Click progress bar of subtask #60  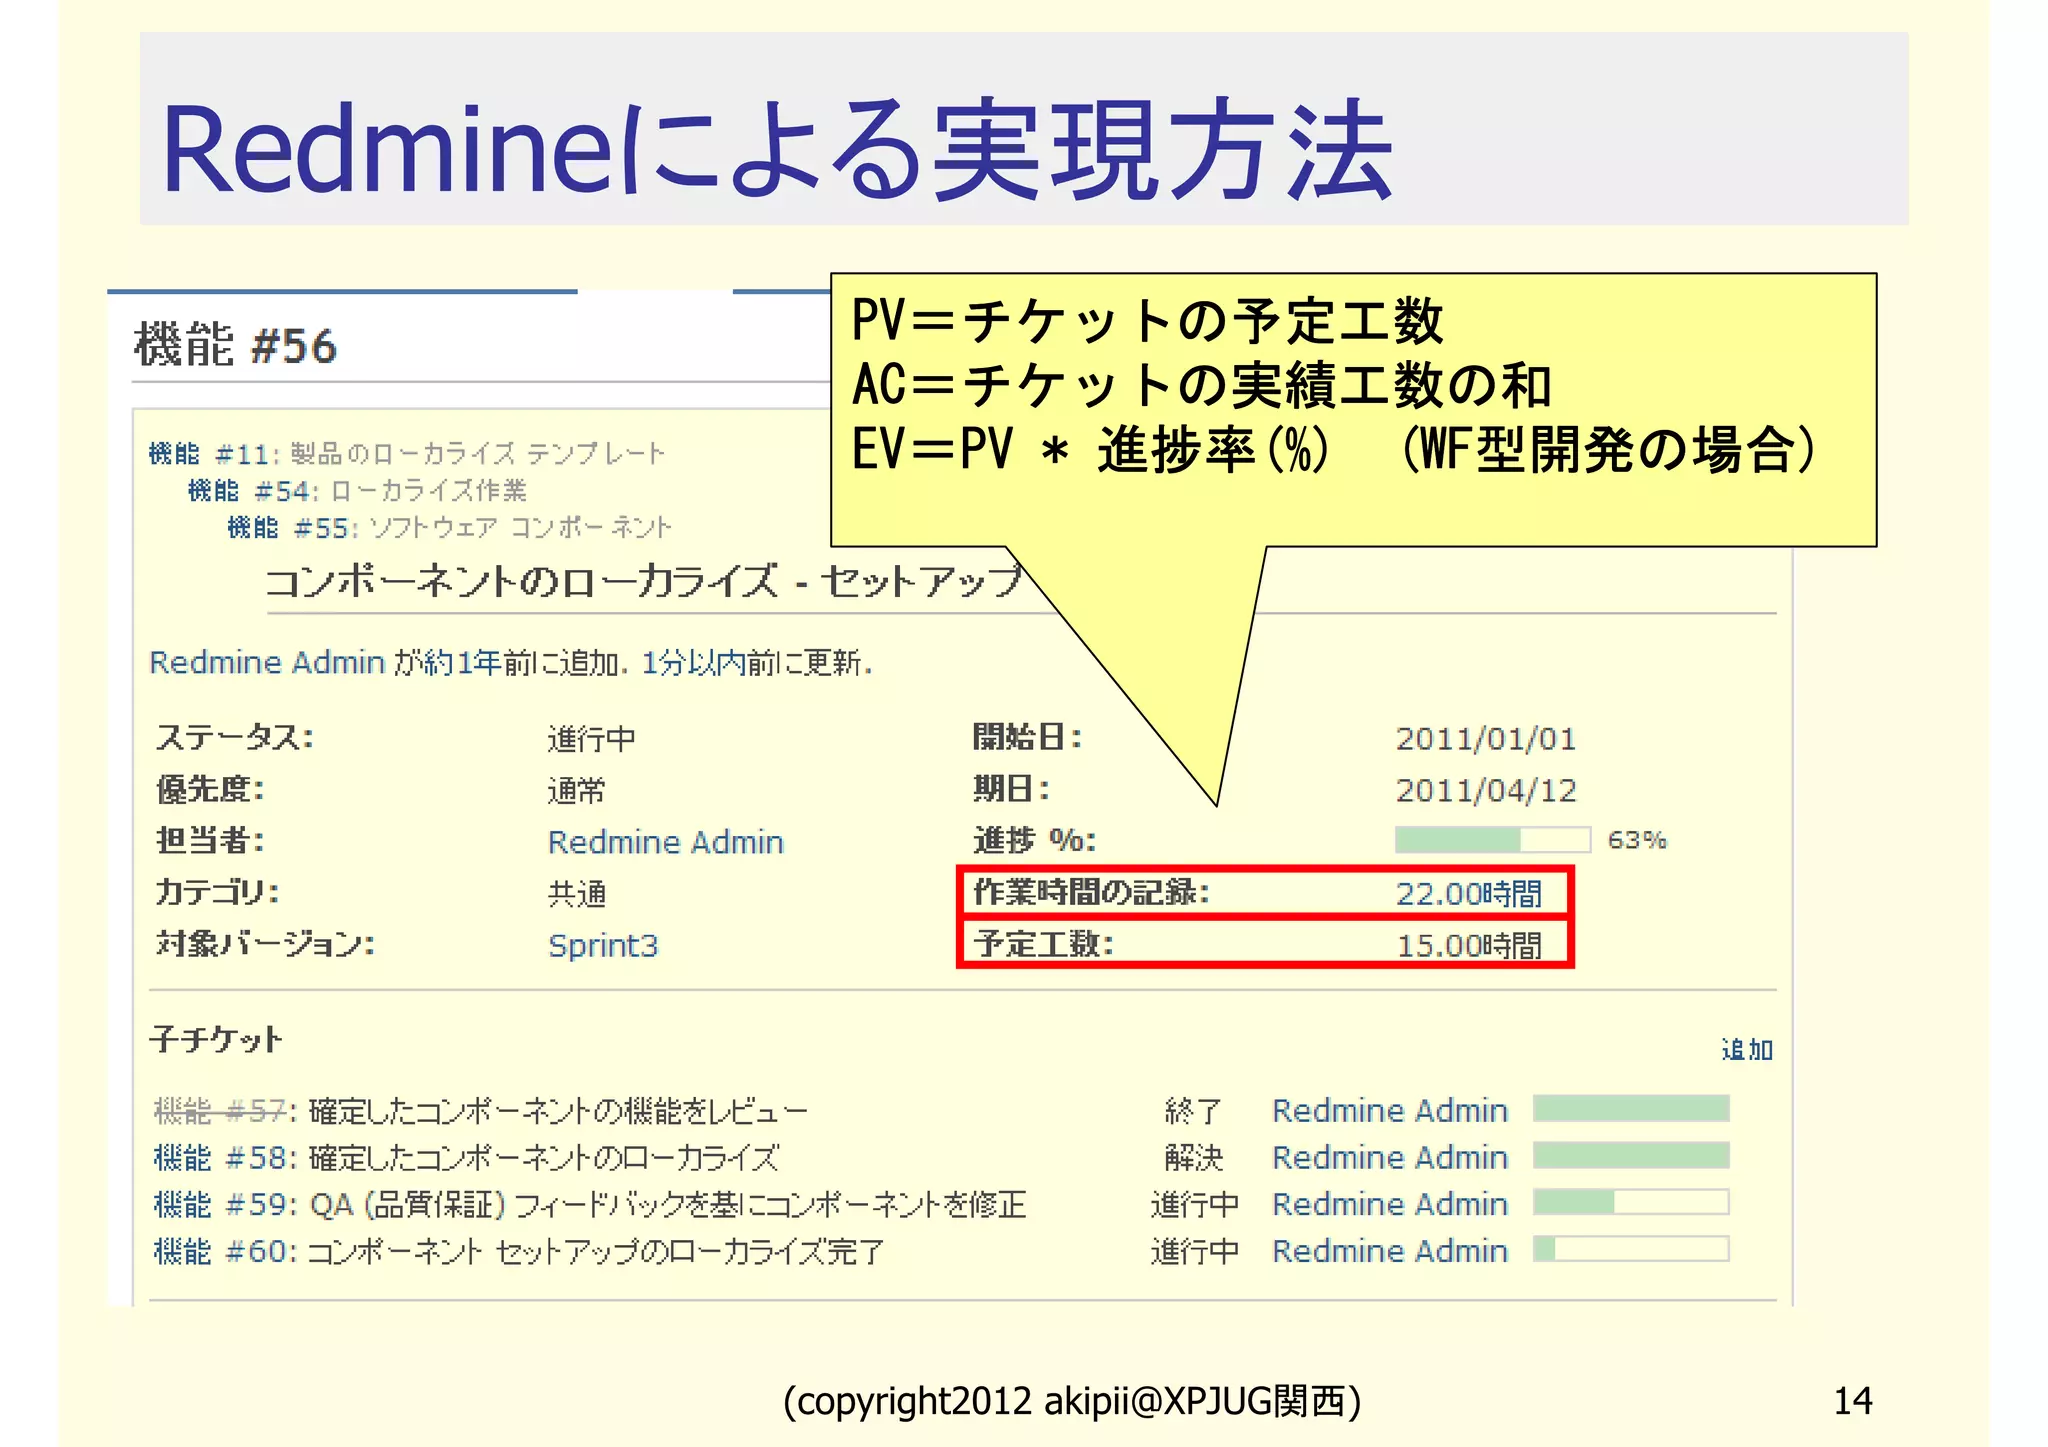[x=1631, y=1249]
